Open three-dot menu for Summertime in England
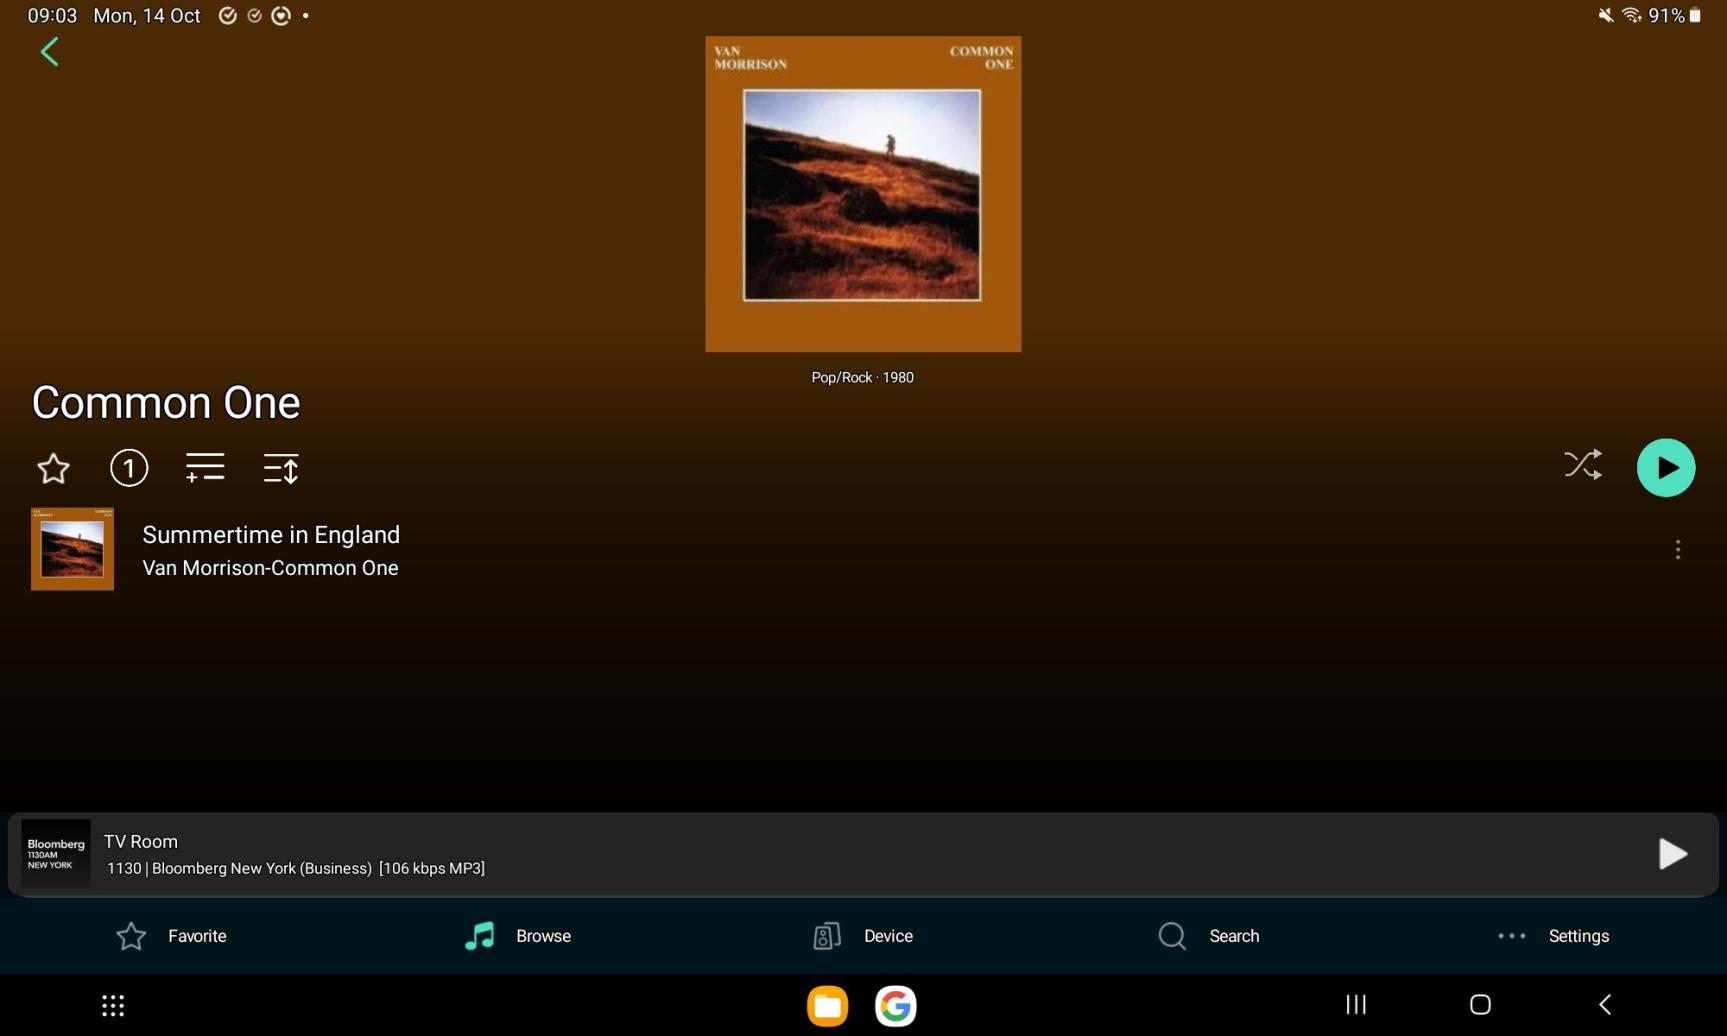Screen dimensions: 1727x1036 tap(1677, 550)
